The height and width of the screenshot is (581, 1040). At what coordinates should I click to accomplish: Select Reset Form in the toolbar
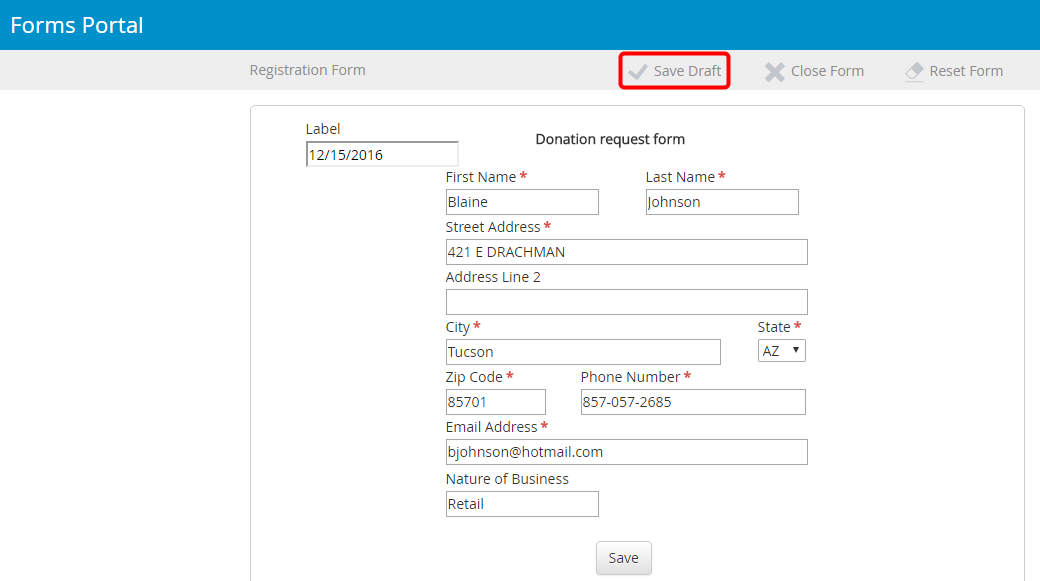966,71
